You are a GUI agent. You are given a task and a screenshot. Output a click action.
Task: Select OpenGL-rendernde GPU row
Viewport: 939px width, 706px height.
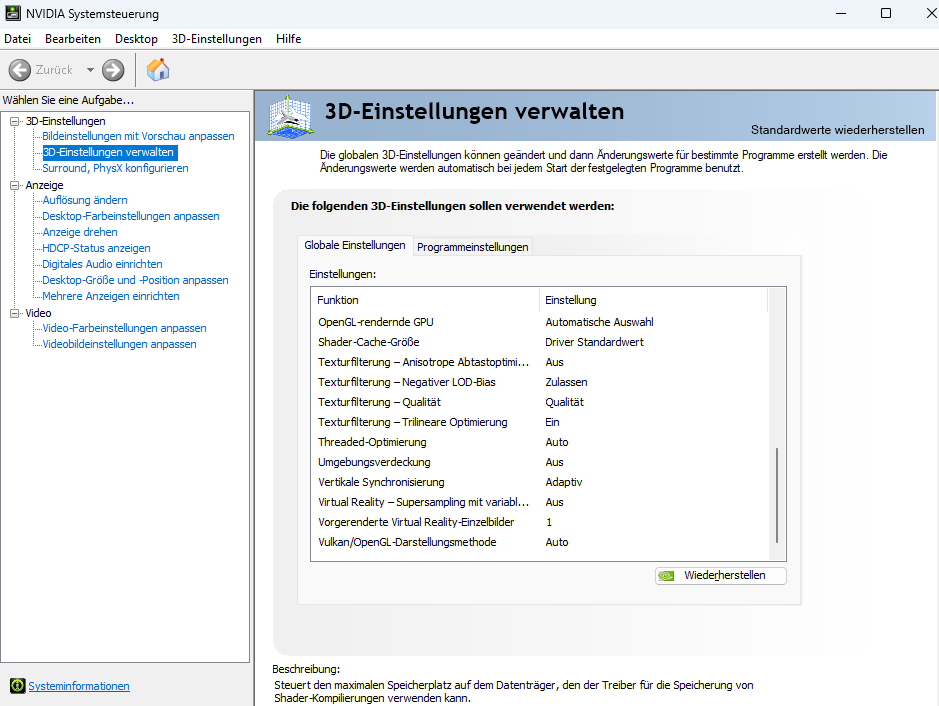point(539,322)
